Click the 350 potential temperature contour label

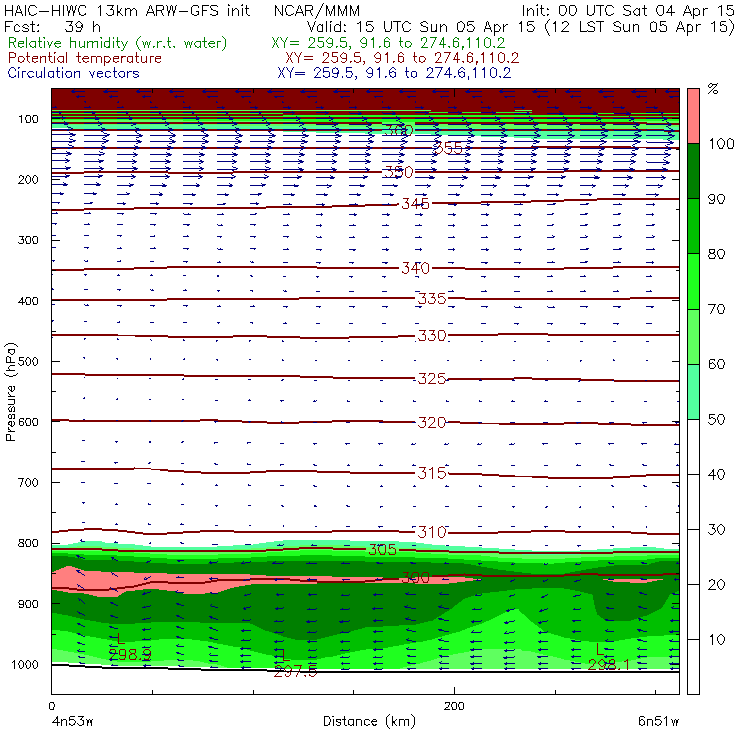(x=398, y=172)
